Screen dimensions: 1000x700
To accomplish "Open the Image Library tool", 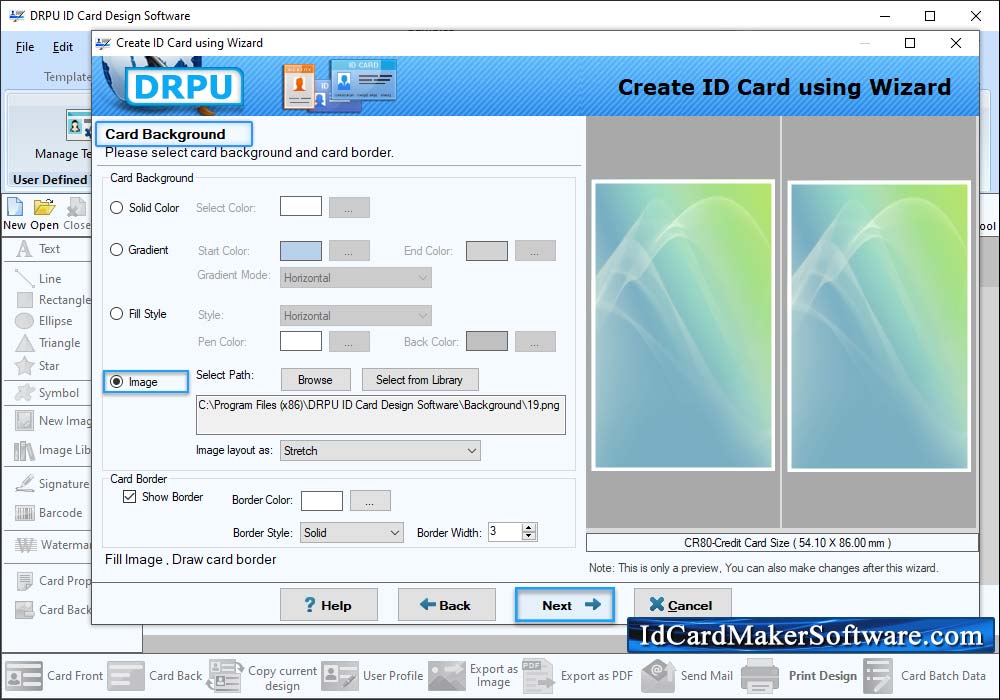I will point(54,450).
